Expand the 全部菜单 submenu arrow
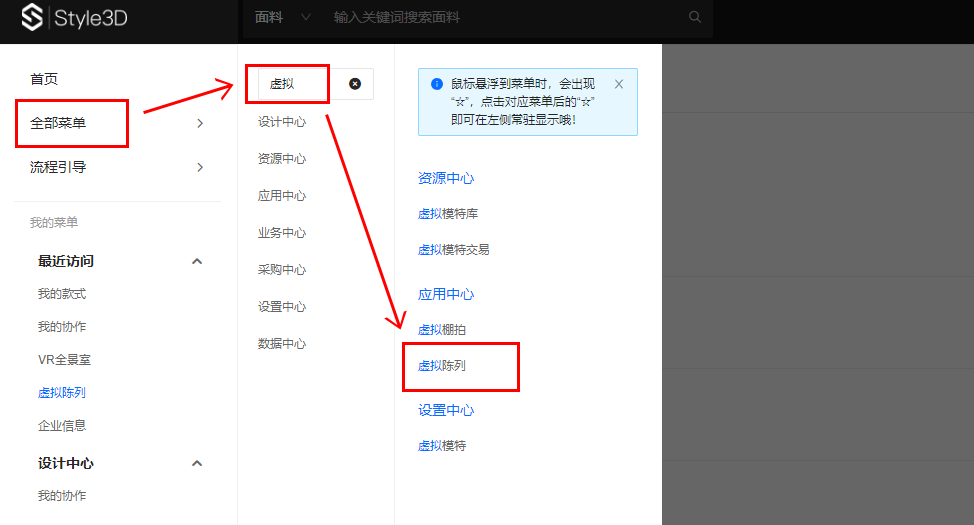The height and width of the screenshot is (525, 974). [200, 123]
